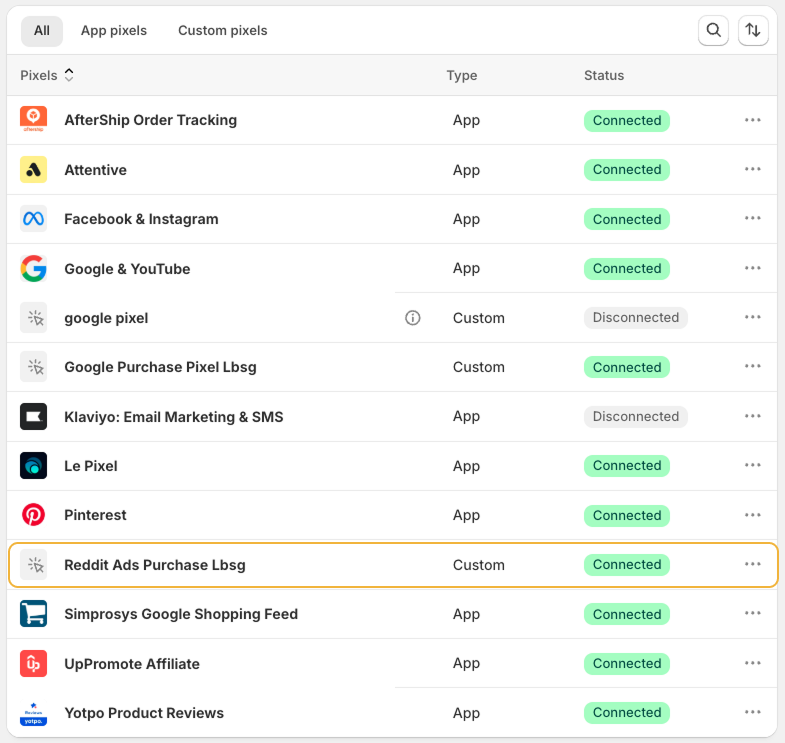Click App type cell in Klaviyo row

[x=466, y=417]
